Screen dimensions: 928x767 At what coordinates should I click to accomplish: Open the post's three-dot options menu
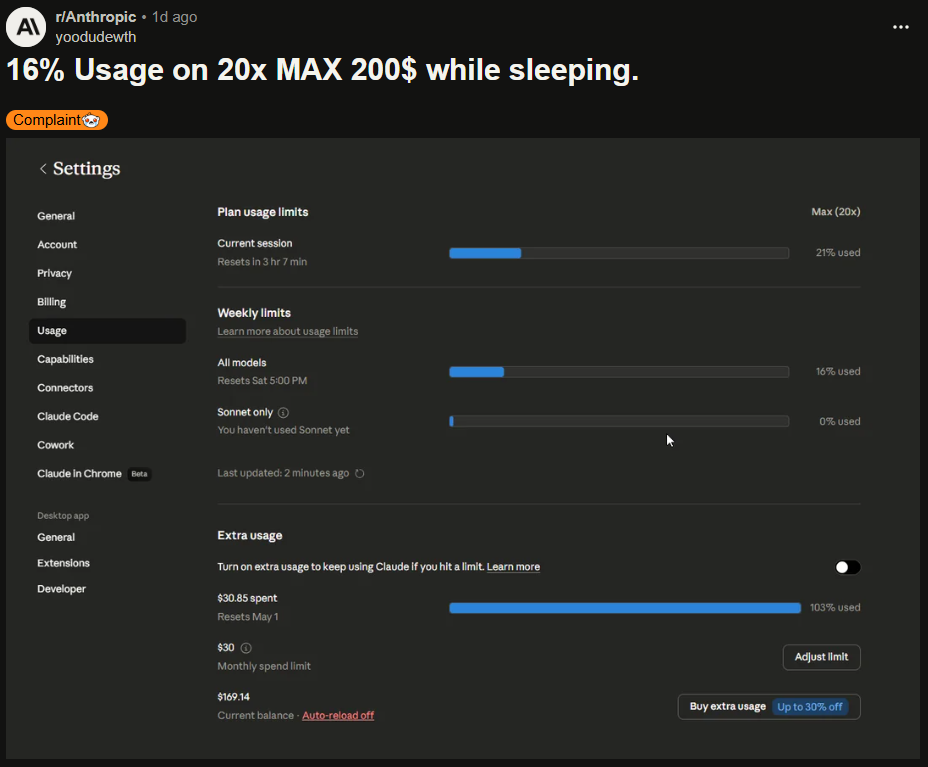click(x=900, y=27)
